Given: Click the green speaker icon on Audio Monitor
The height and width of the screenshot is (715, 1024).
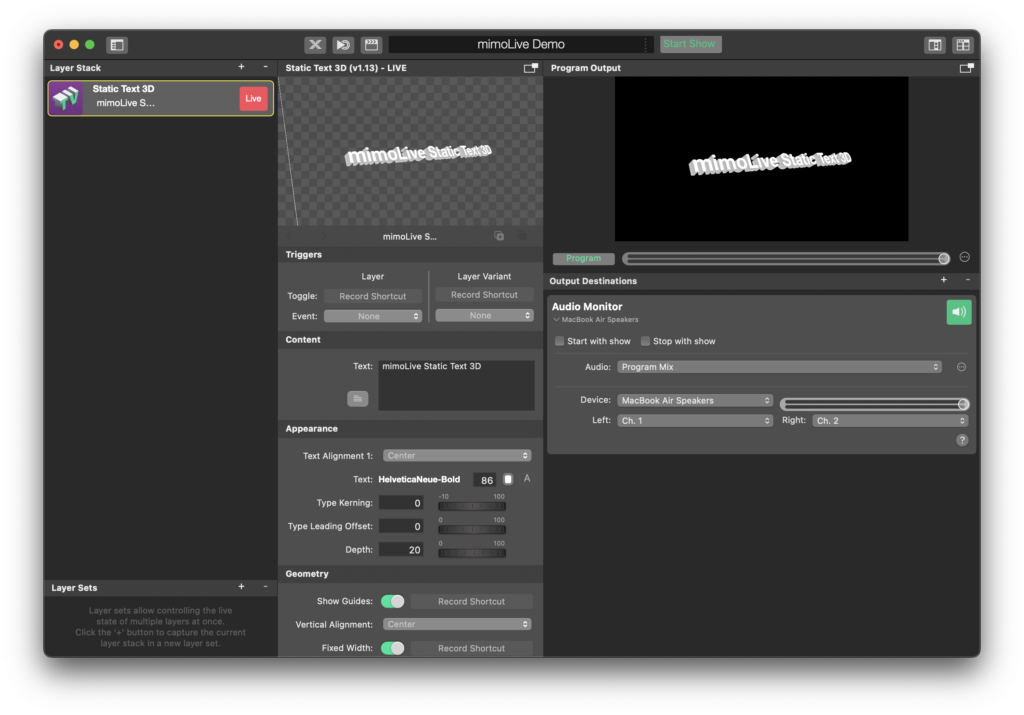Looking at the screenshot, I should pyautogui.click(x=958, y=312).
